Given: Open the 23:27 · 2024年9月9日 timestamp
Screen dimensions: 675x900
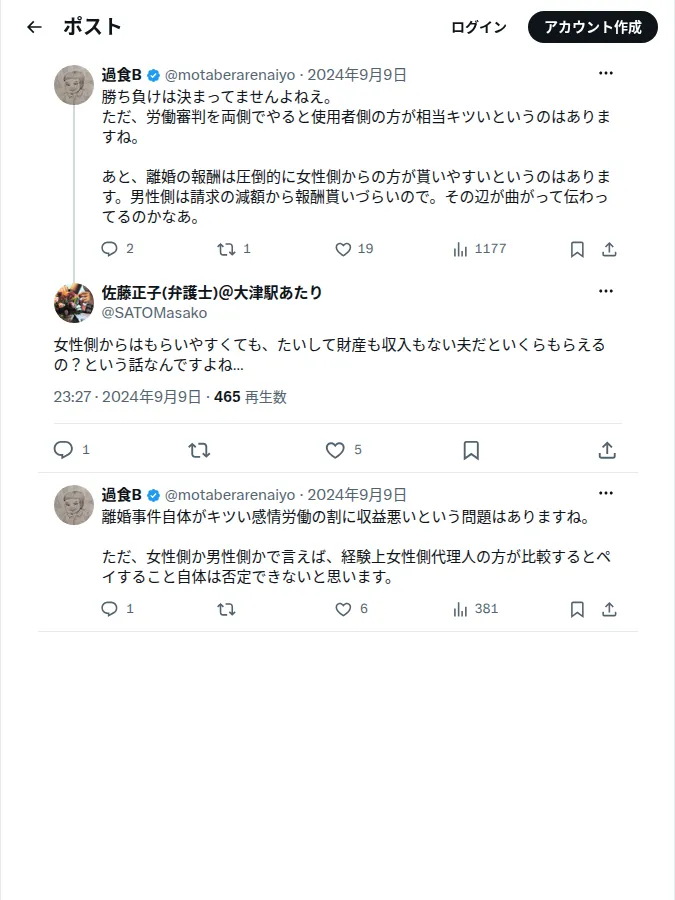Looking at the screenshot, I should point(127,397).
